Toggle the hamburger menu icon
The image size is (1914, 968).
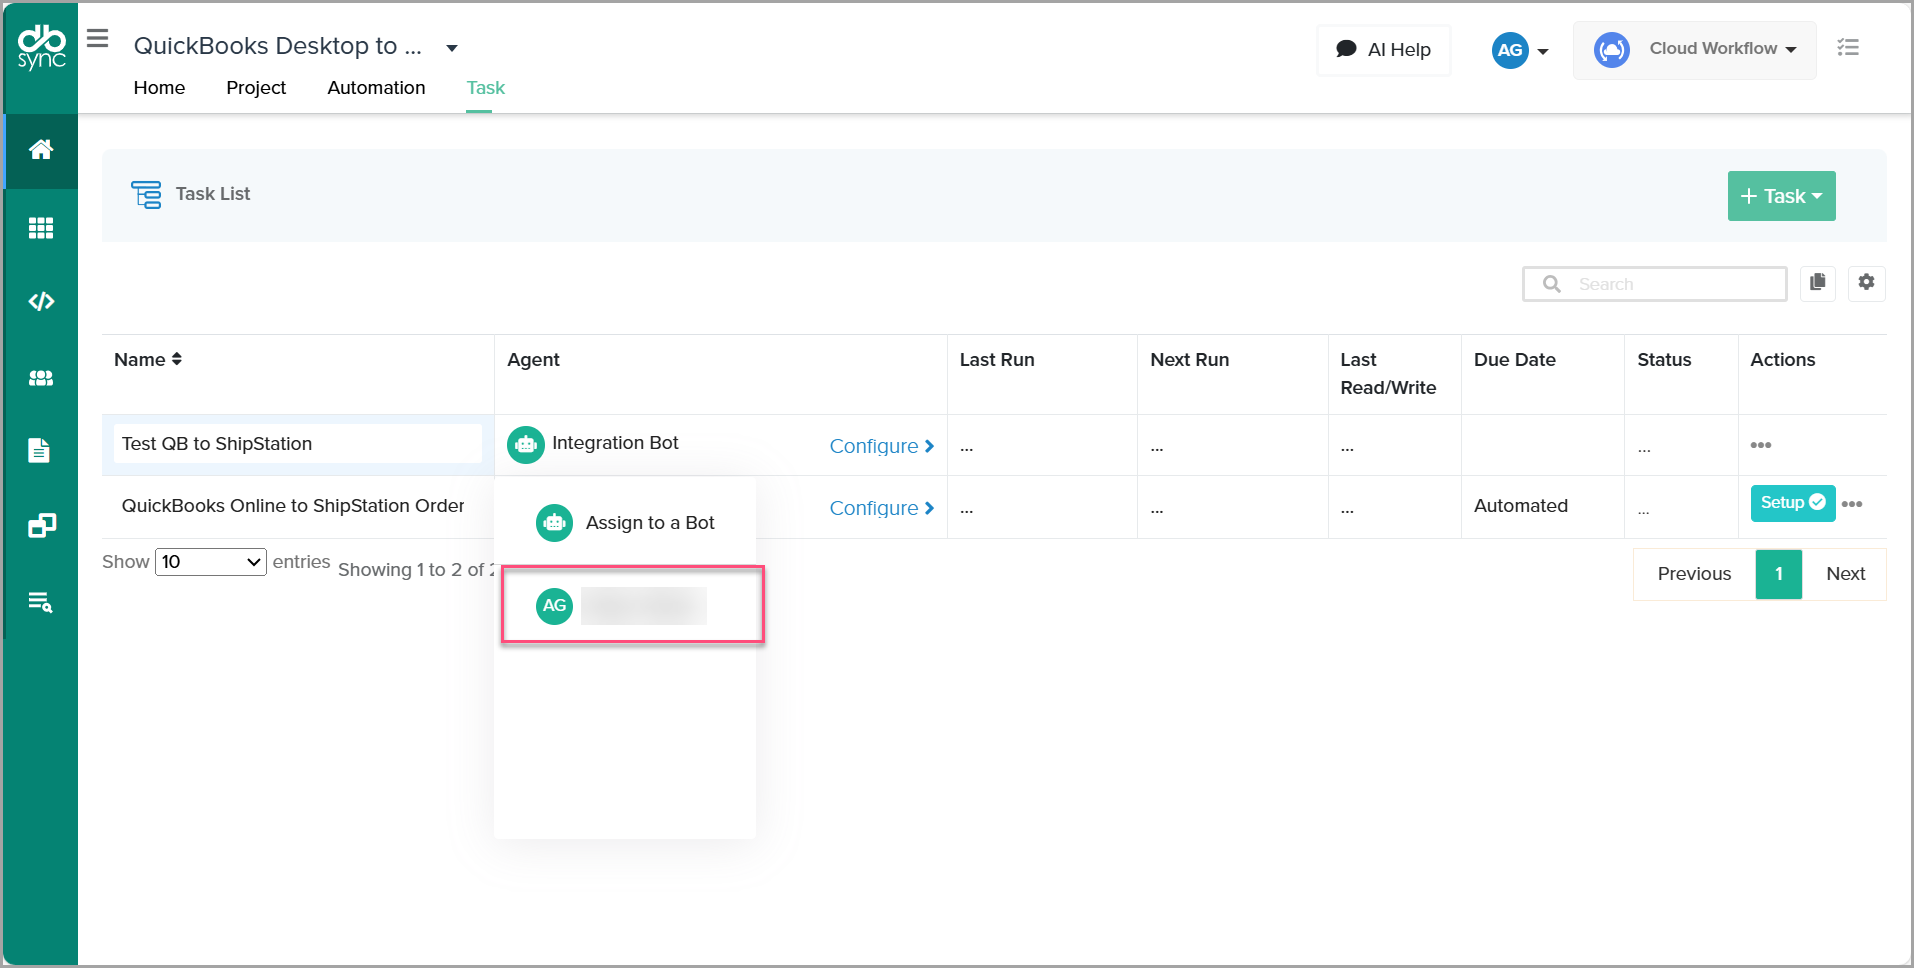click(x=97, y=39)
